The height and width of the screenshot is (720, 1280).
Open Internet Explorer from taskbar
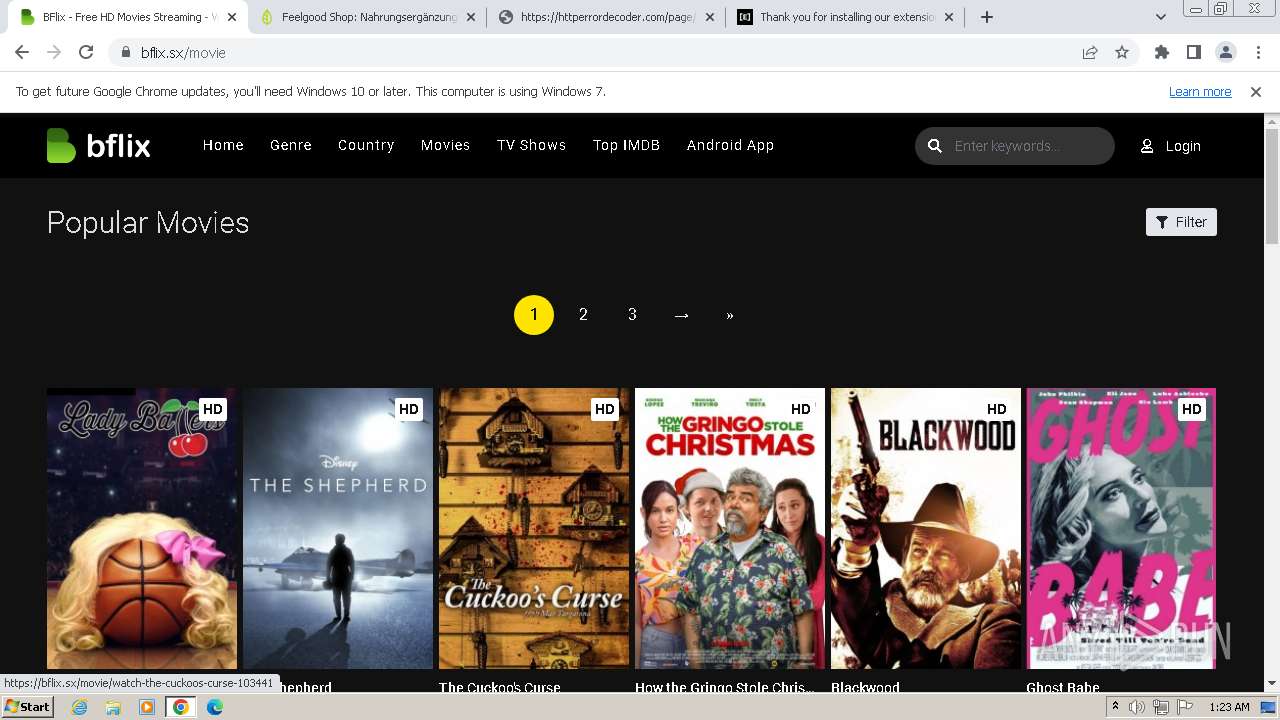80,707
